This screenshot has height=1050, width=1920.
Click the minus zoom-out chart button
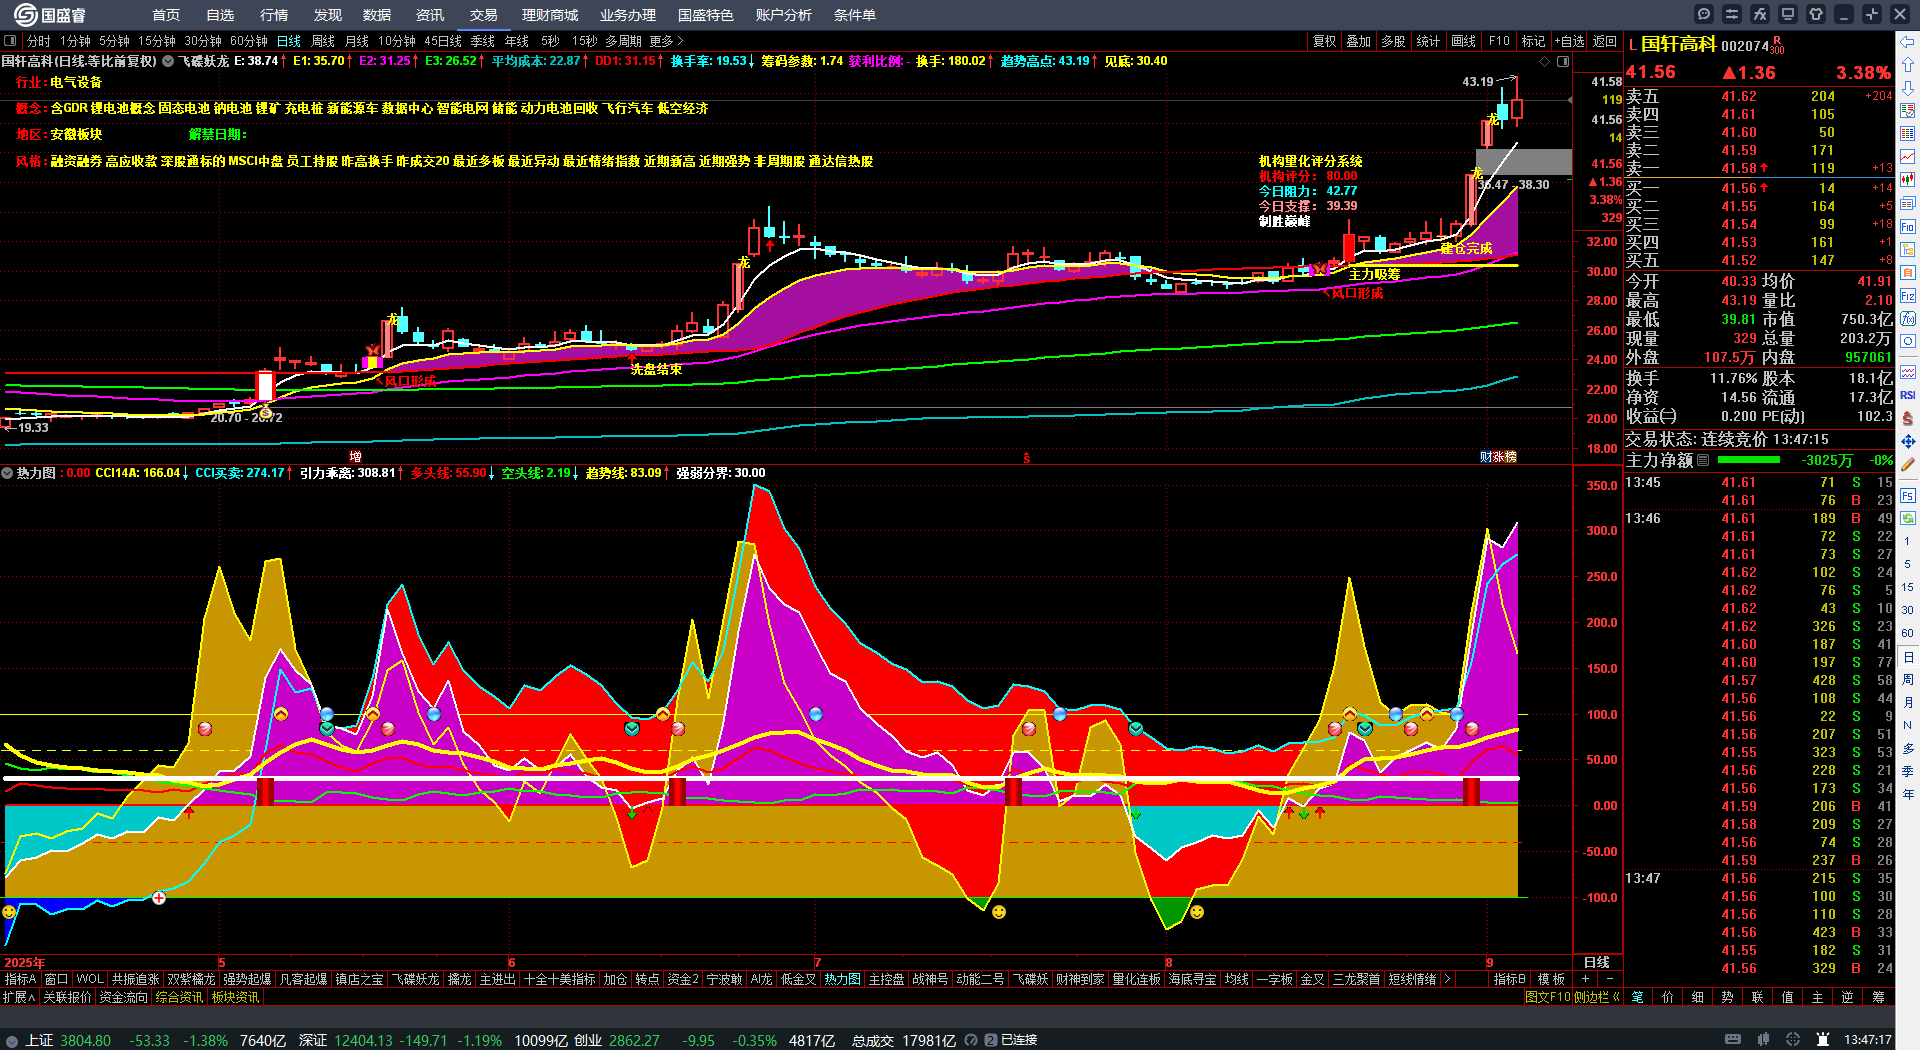click(x=1609, y=979)
